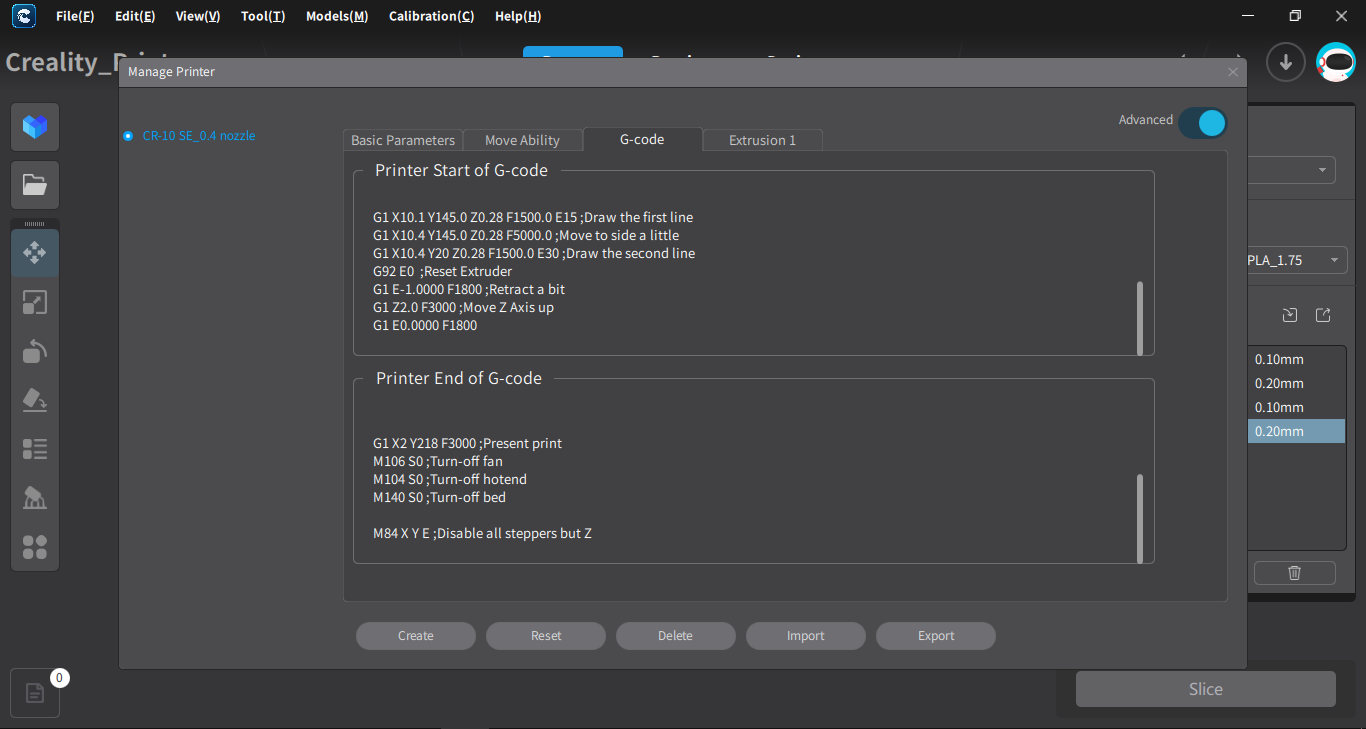The width and height of the screenshot is (1366, 729).
Task: Click the Printer End of G-code scrollbar
Action: point(1140,518)
